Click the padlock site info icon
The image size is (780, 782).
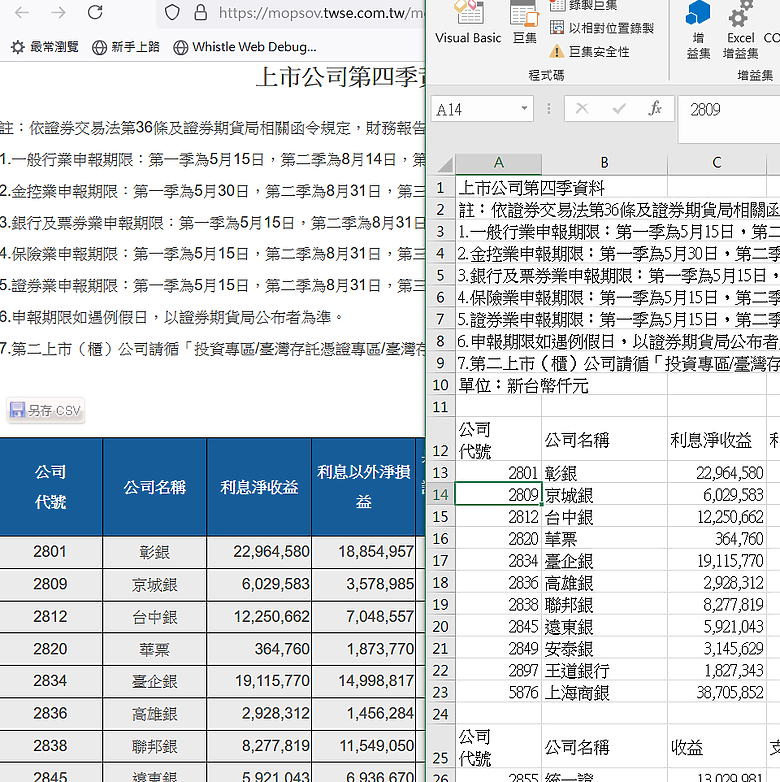(x=200, y=12)
